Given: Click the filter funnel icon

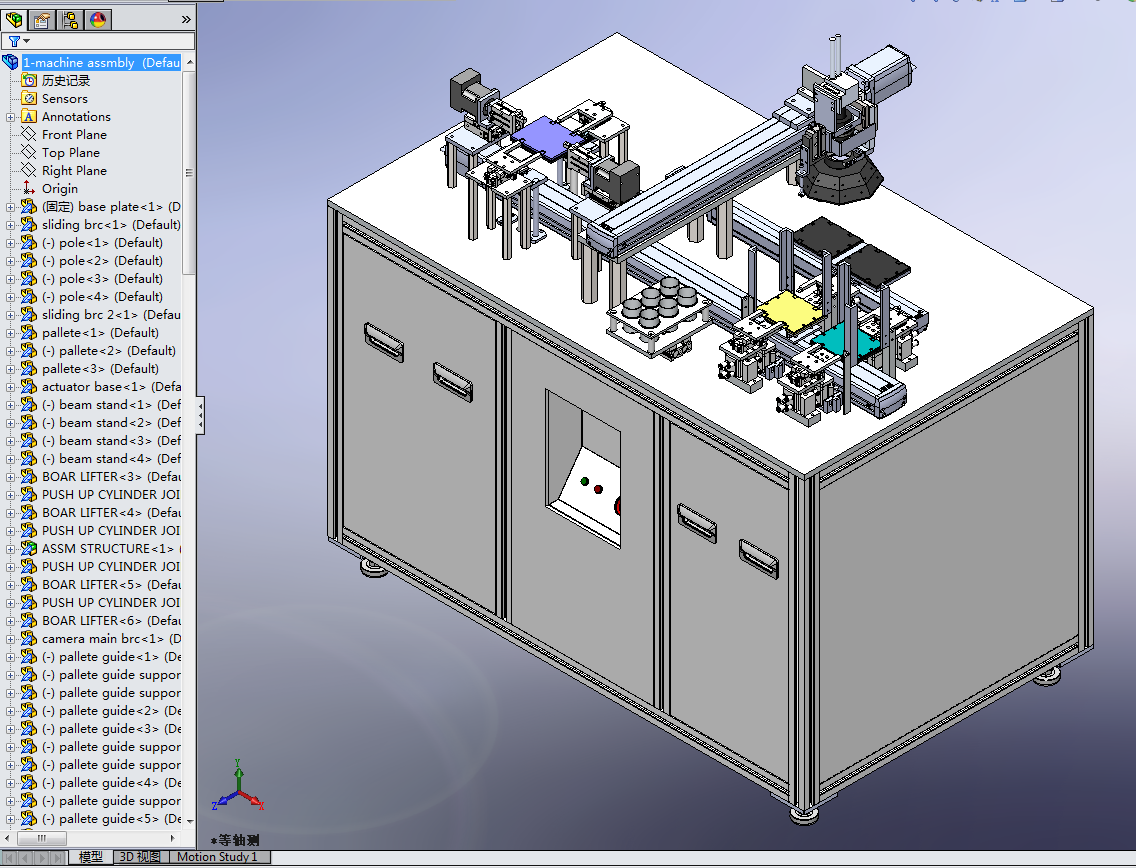Looking at the screenshot, I should click(13, 41).
